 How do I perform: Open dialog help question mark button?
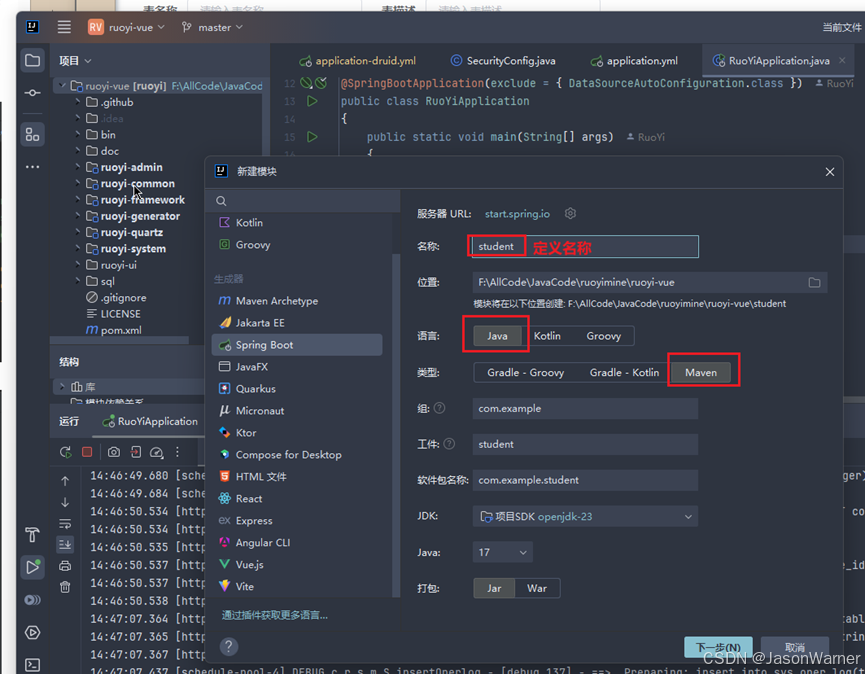click(x=229, y=646)
